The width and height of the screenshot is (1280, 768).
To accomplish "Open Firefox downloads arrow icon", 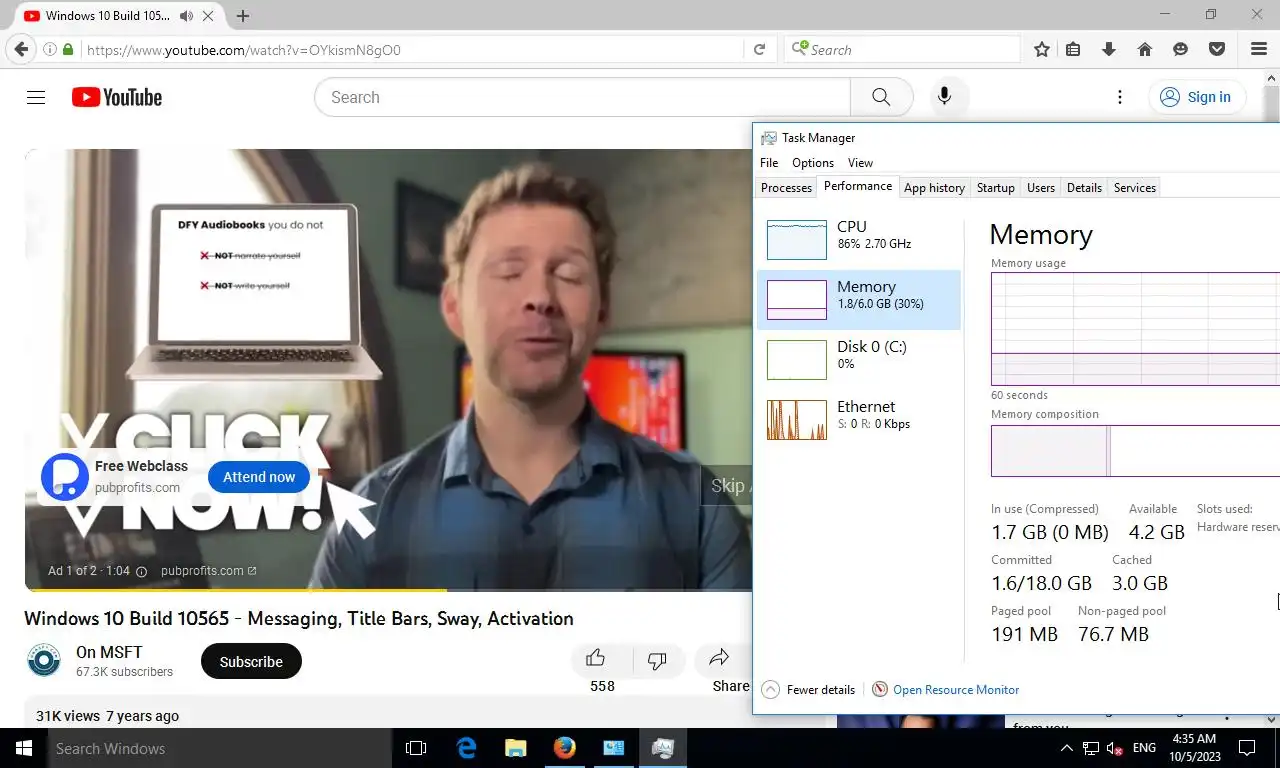I will (1108, 49).
